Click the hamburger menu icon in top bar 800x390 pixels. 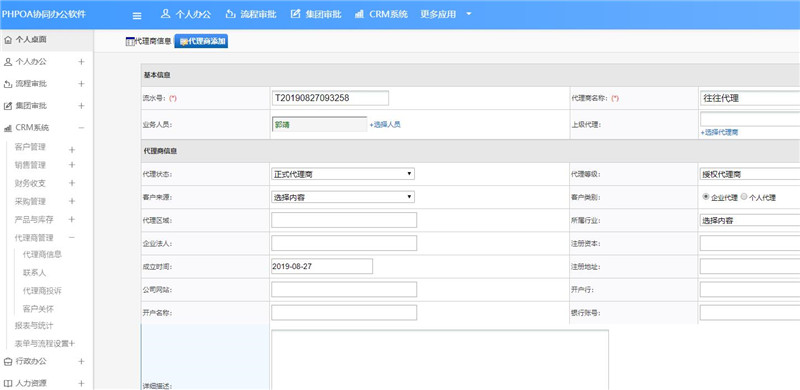pos(137,15)
